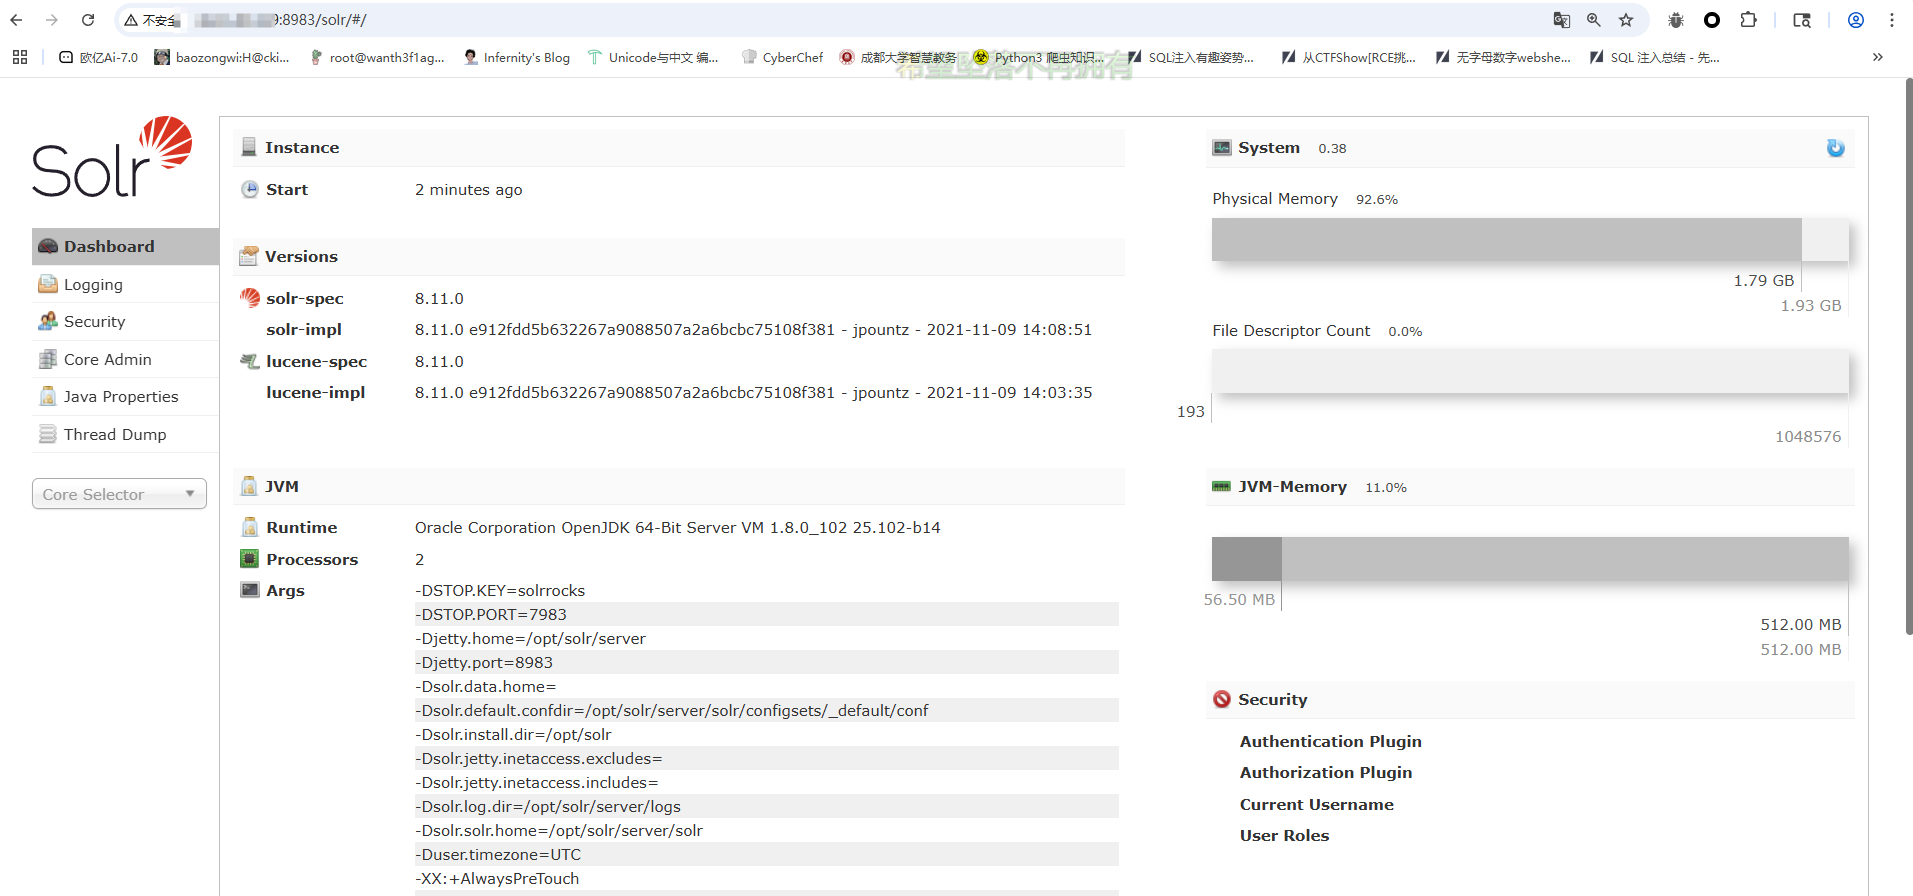Open the browser zoom magnifier icon

tap(1594, 20)
